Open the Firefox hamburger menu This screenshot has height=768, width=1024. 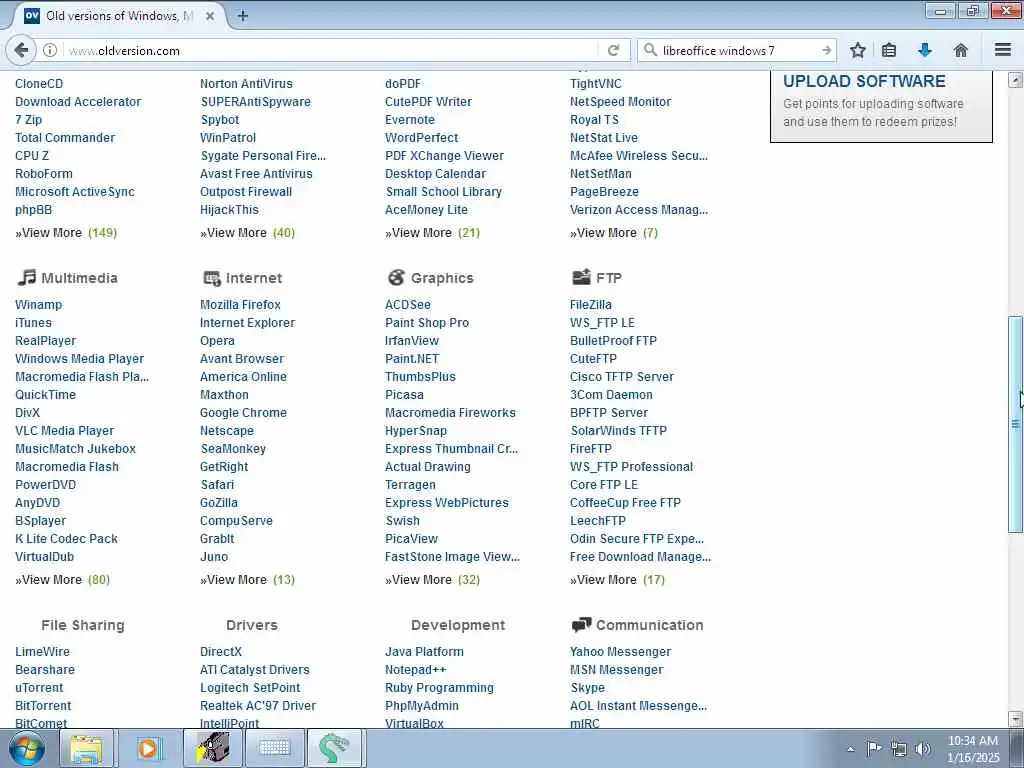[x=1003, y=50]
